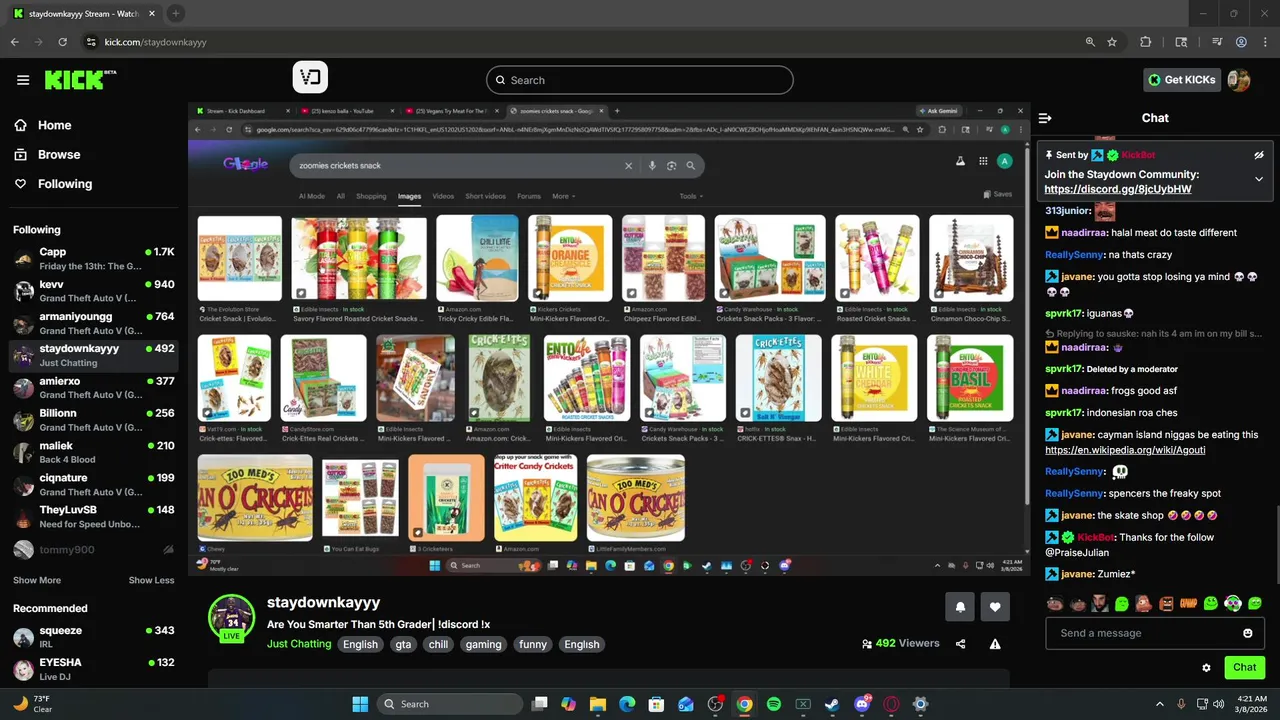
Task: Open armaniyoungg's channel in Following list
Action: (94, 323)
